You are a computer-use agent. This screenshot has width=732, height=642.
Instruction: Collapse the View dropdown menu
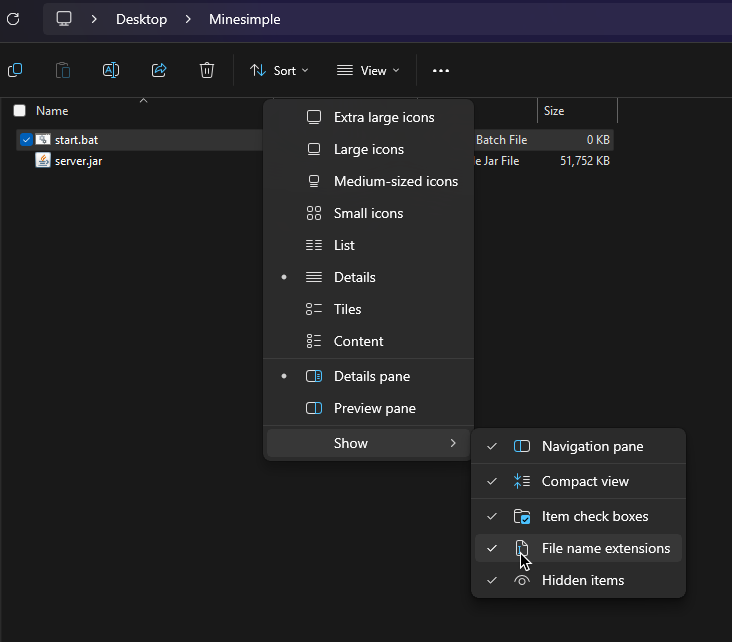[368, 71]
